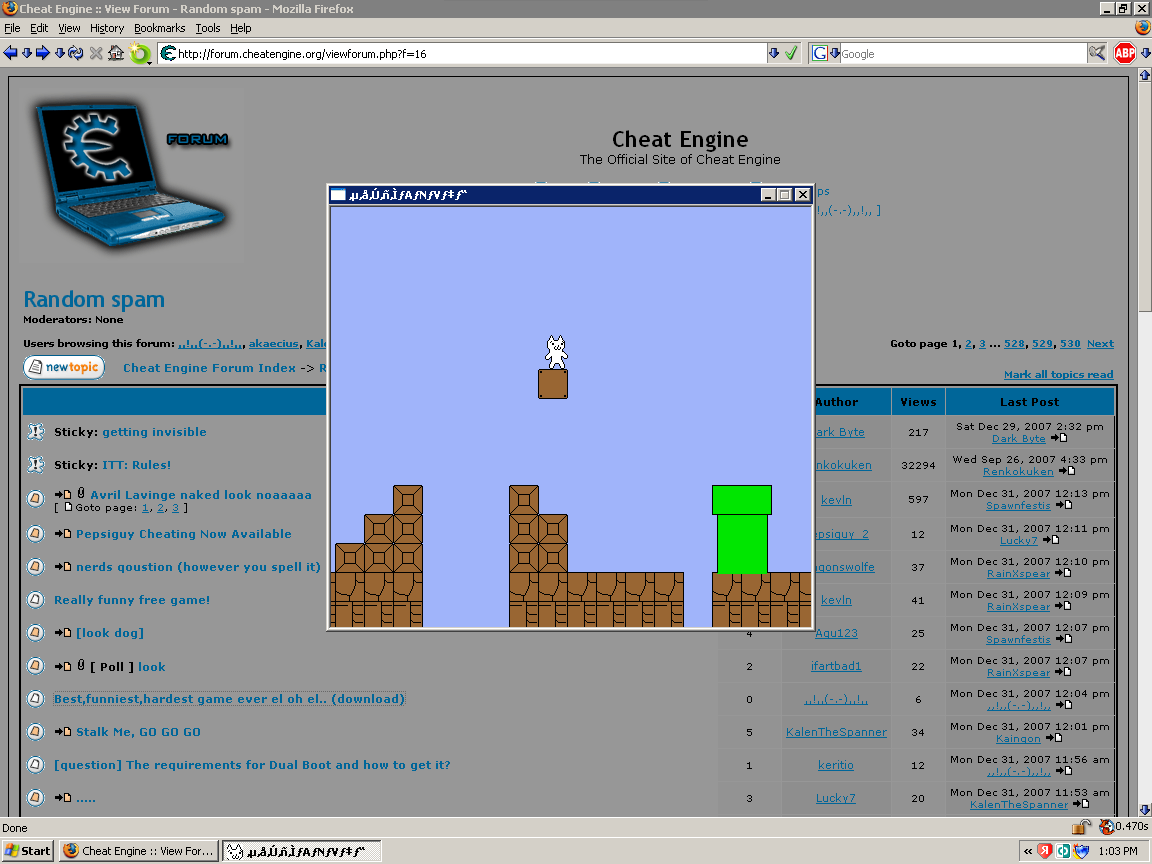The image size is (1152, 864).
Task: Open search engine selection dropdown arrow
Action: click(835, 53)
